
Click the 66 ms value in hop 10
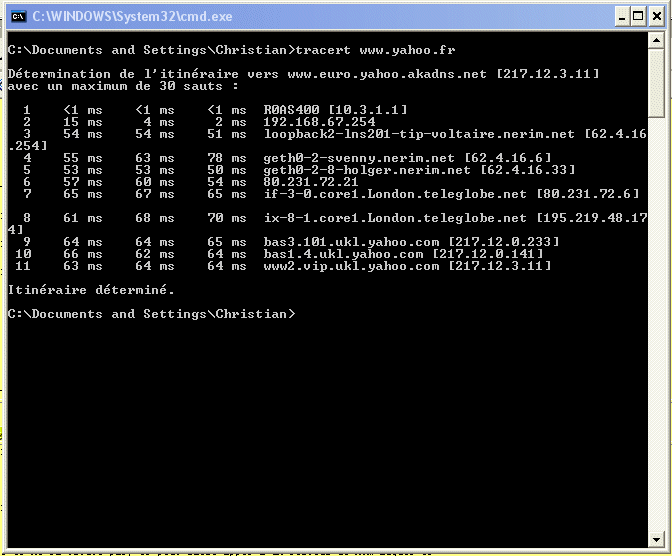point(83,254)
